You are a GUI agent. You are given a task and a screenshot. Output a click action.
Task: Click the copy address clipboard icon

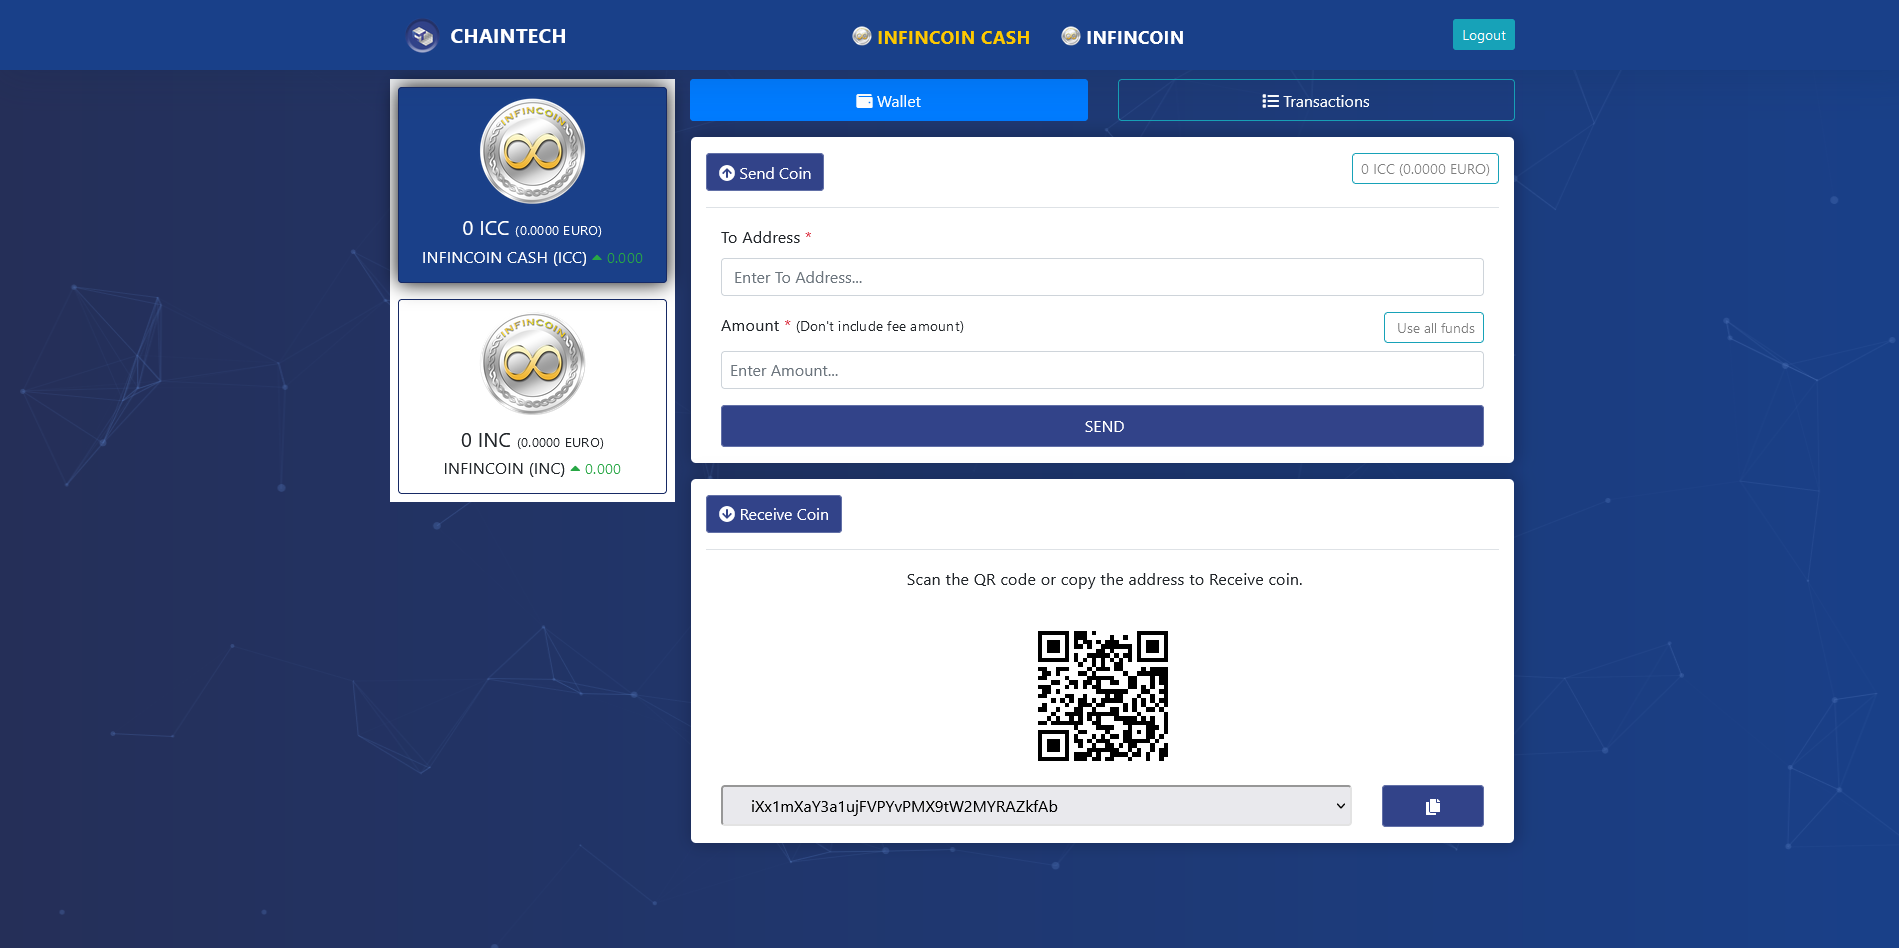[1432, 806]
